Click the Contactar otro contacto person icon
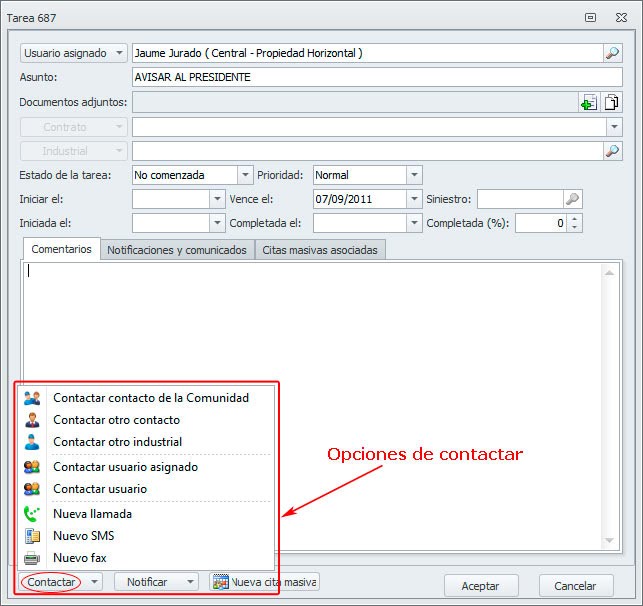 tap(32, 420)
